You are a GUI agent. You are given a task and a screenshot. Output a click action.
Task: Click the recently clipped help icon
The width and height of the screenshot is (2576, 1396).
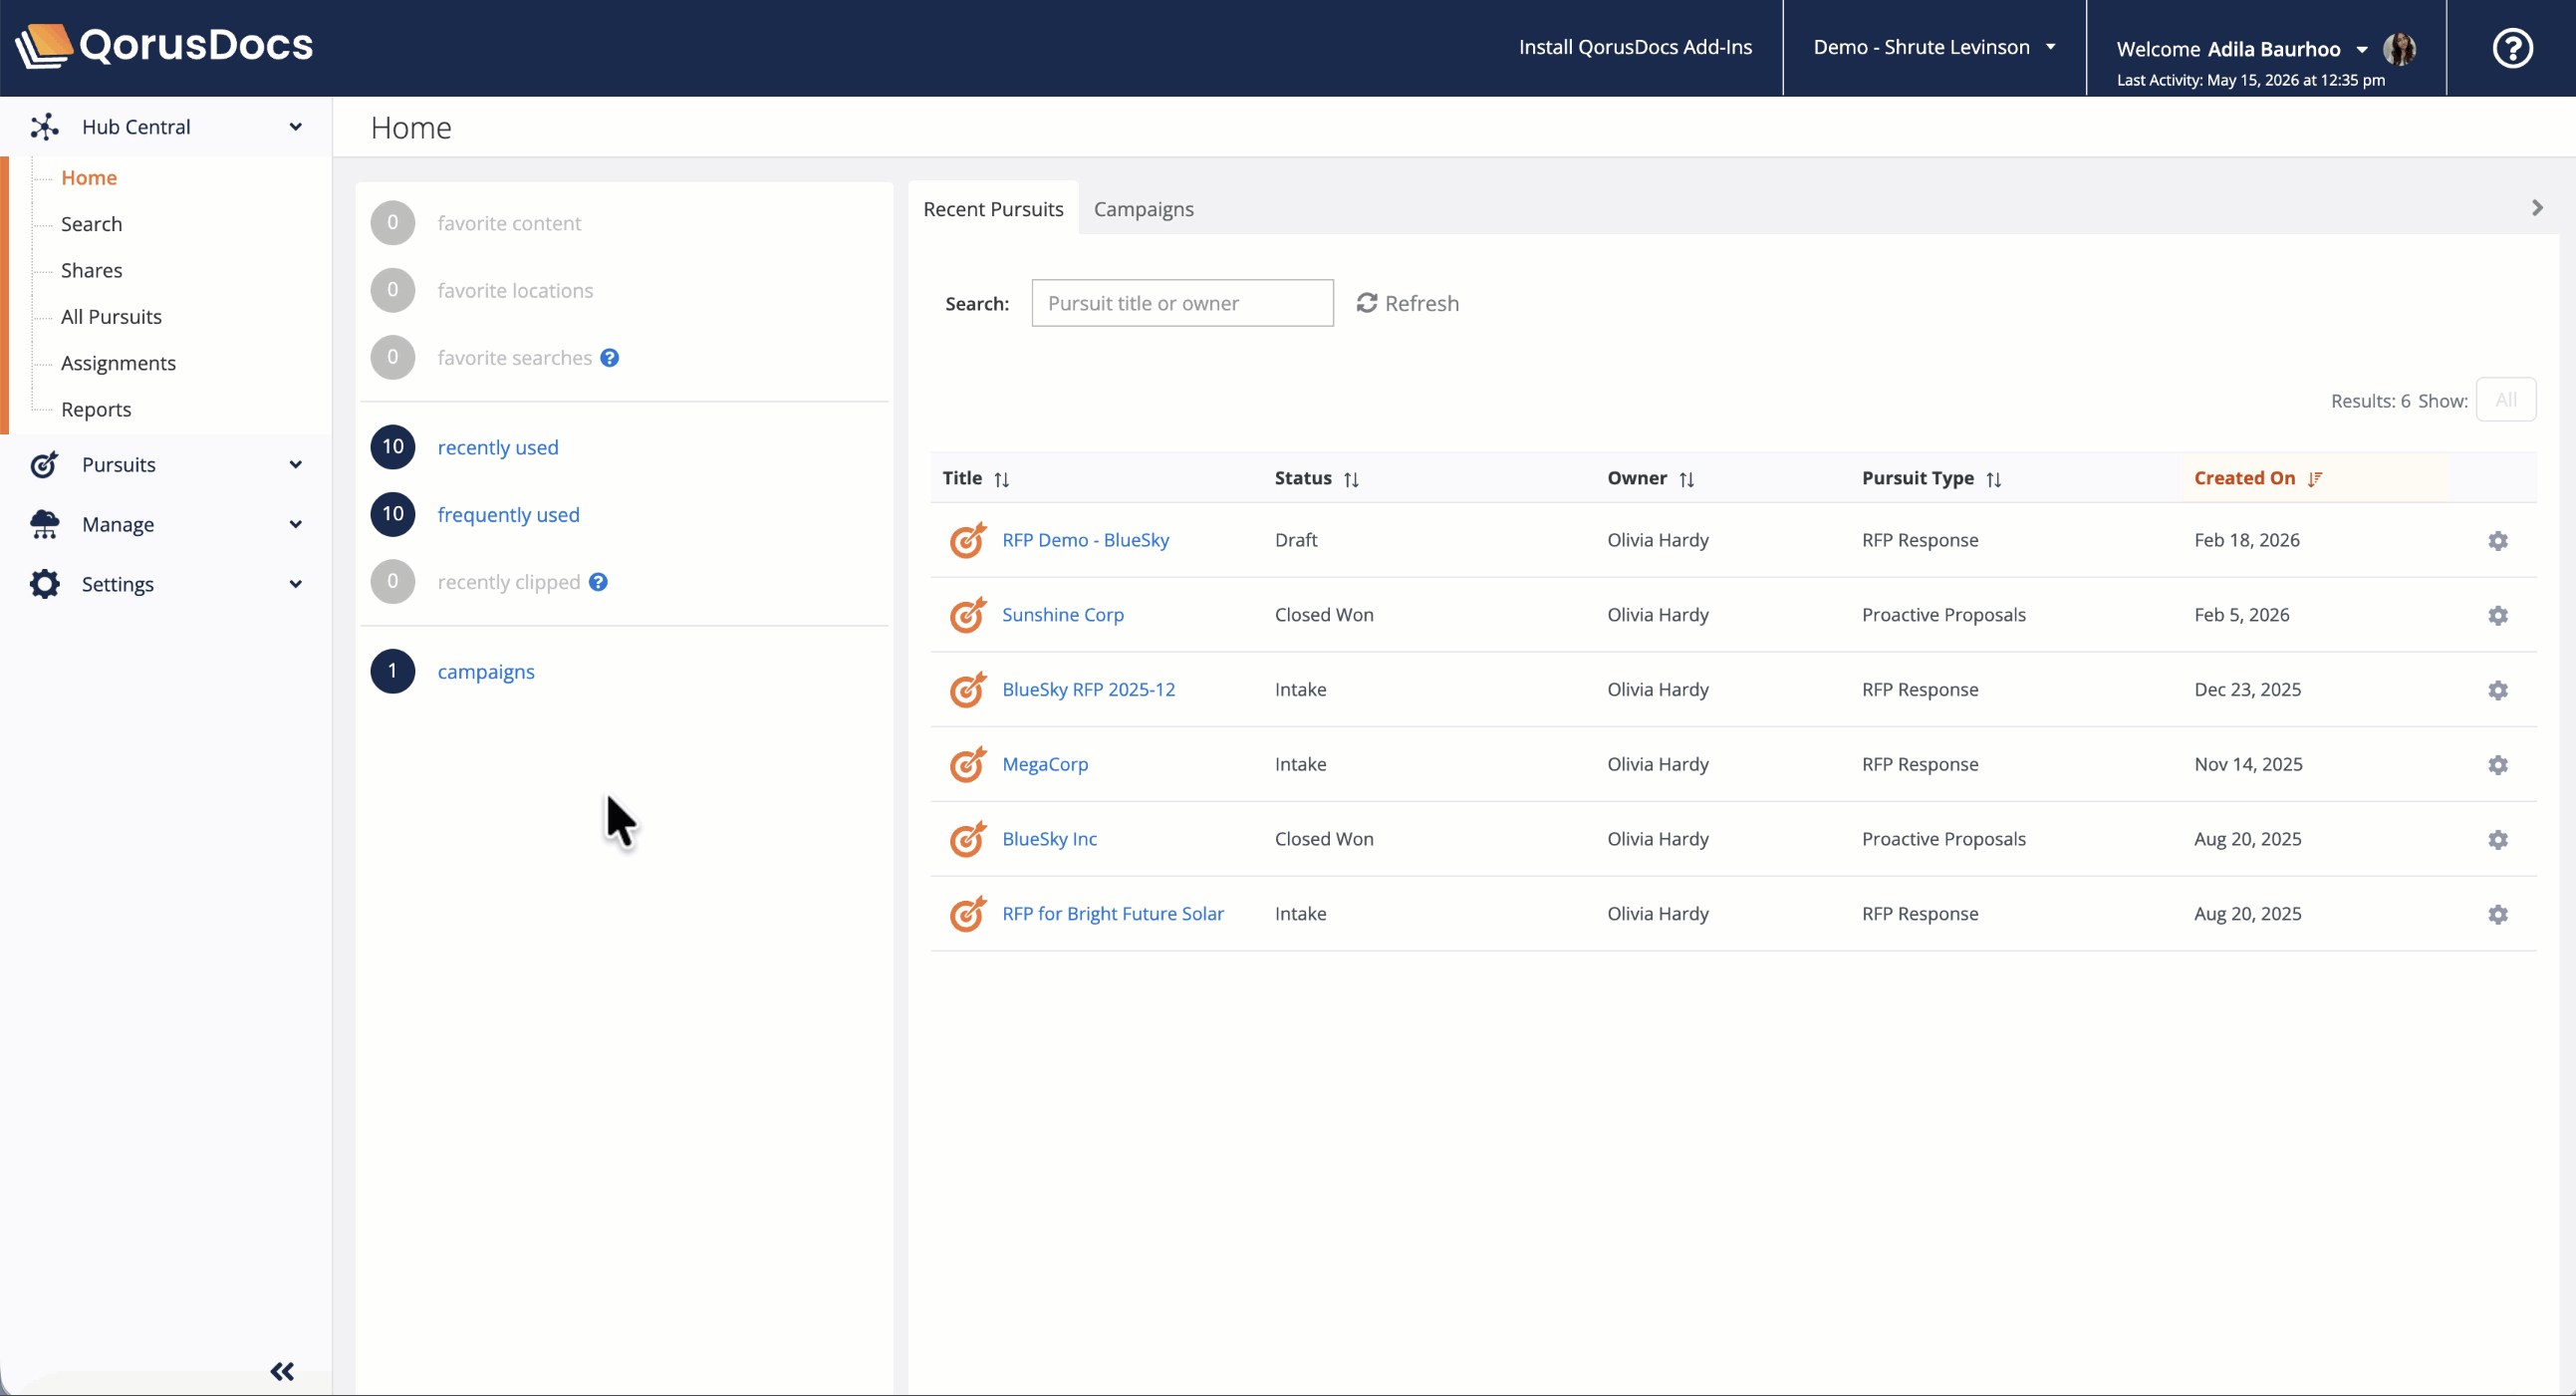598,582
